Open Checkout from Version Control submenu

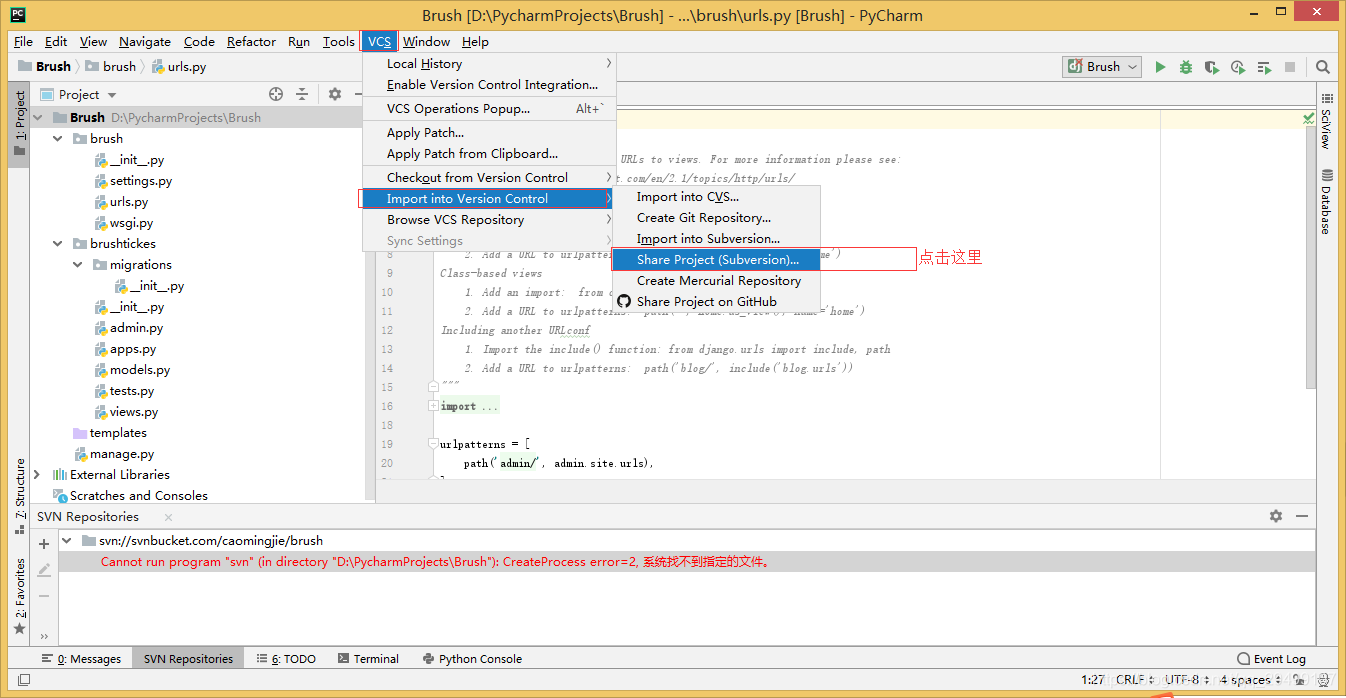(489, 177)
